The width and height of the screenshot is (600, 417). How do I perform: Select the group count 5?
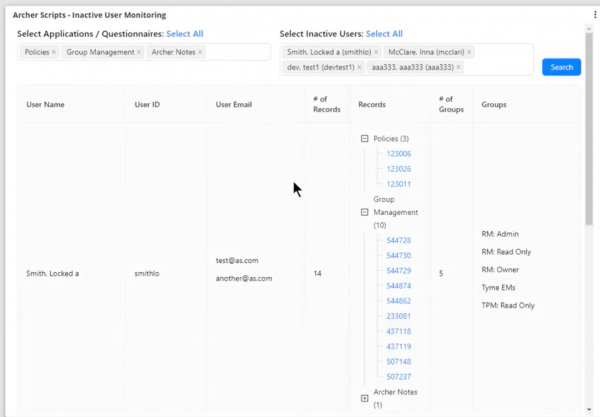pos(441,274)
